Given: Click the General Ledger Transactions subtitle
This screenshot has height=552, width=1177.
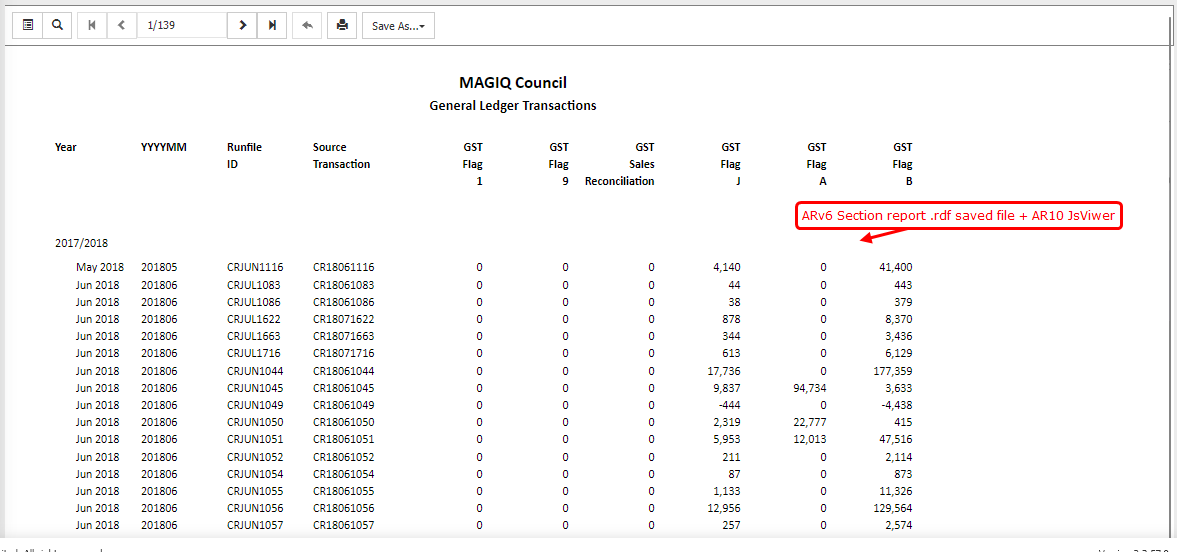Looking at the screenshot, I should (x=513, y=105).
